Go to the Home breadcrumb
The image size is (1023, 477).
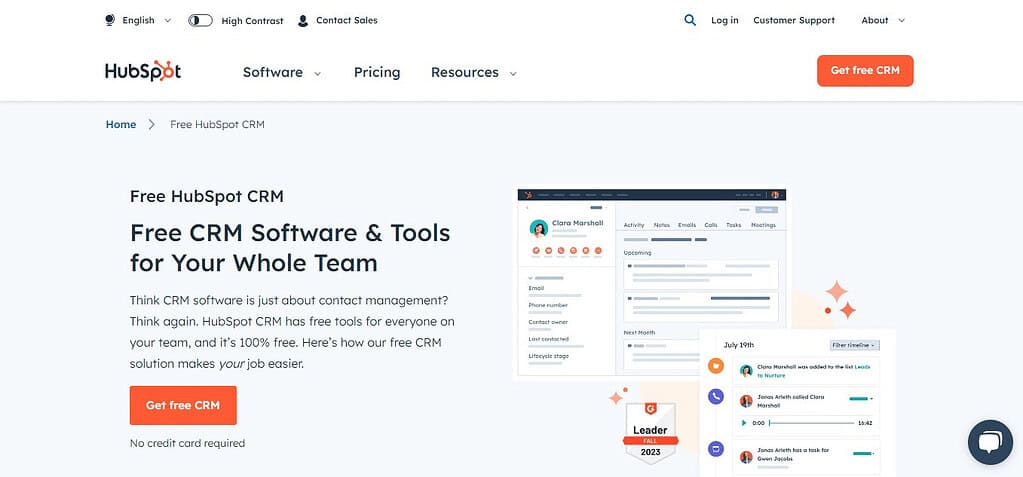[121, 124]
